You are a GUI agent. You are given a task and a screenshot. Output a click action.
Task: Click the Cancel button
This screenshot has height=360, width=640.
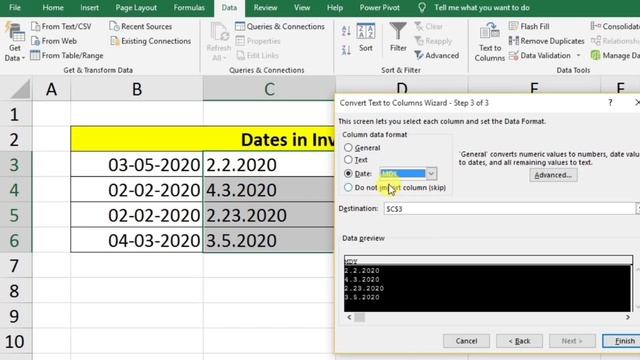(x=466, y=341)
